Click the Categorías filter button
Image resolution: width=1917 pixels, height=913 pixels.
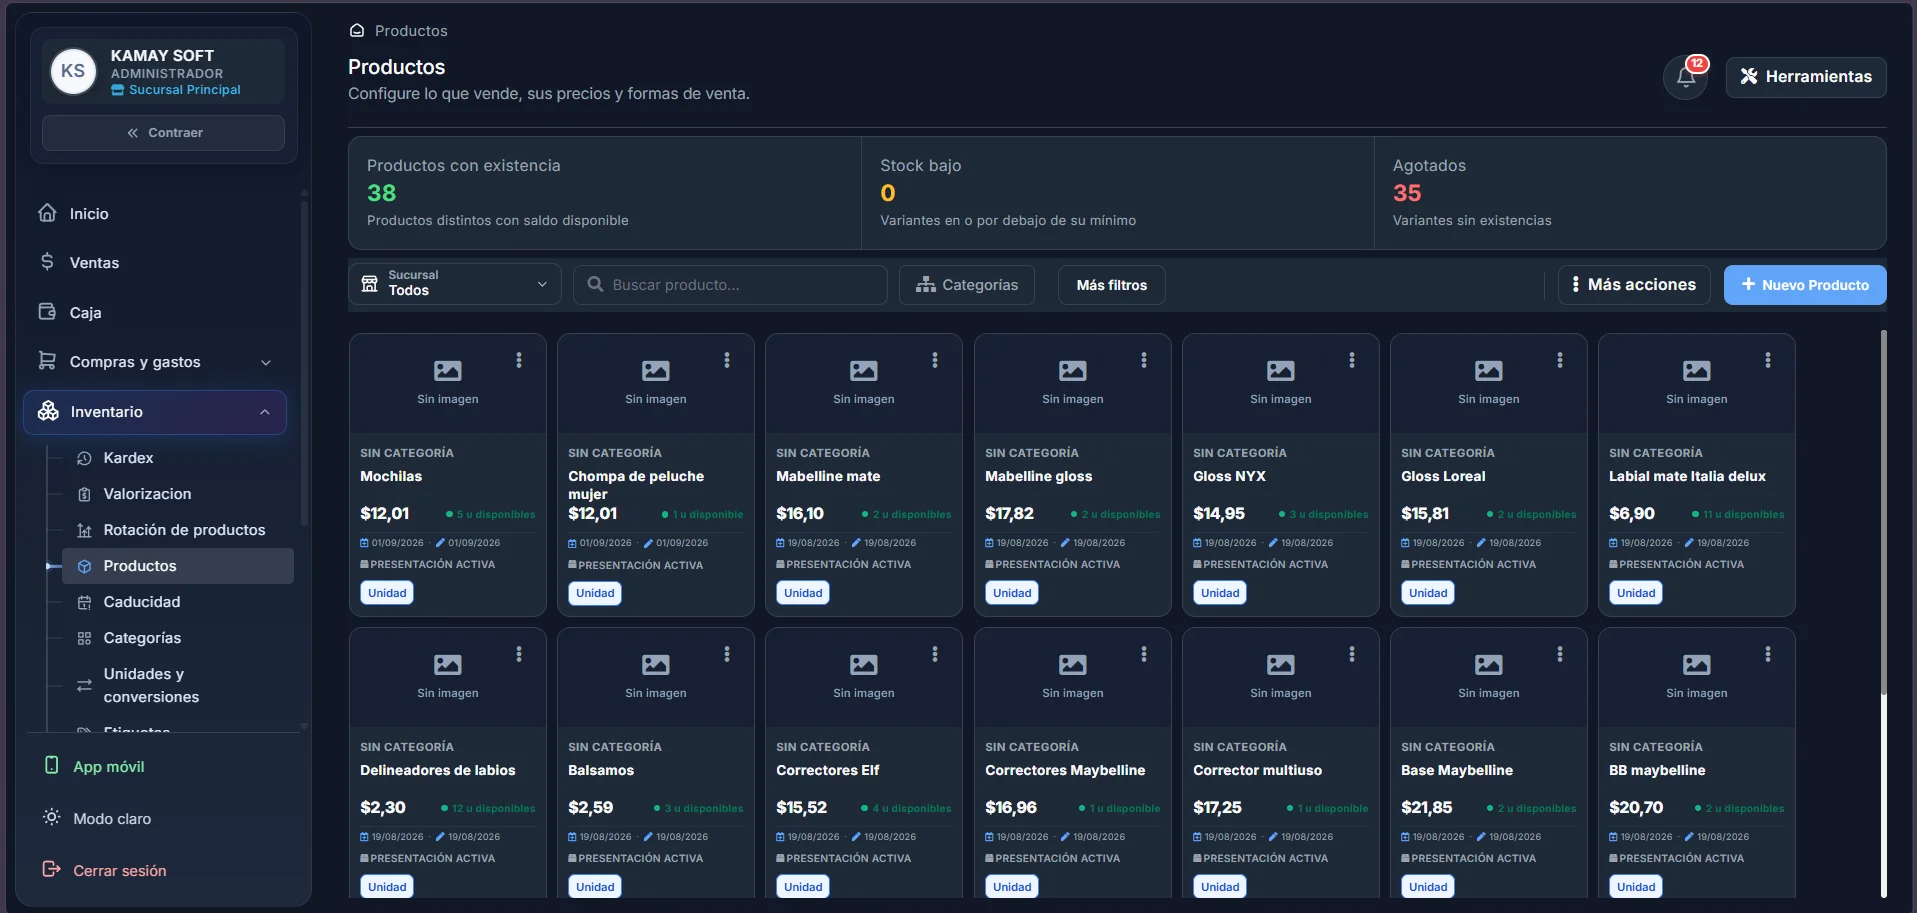point(967,285)
